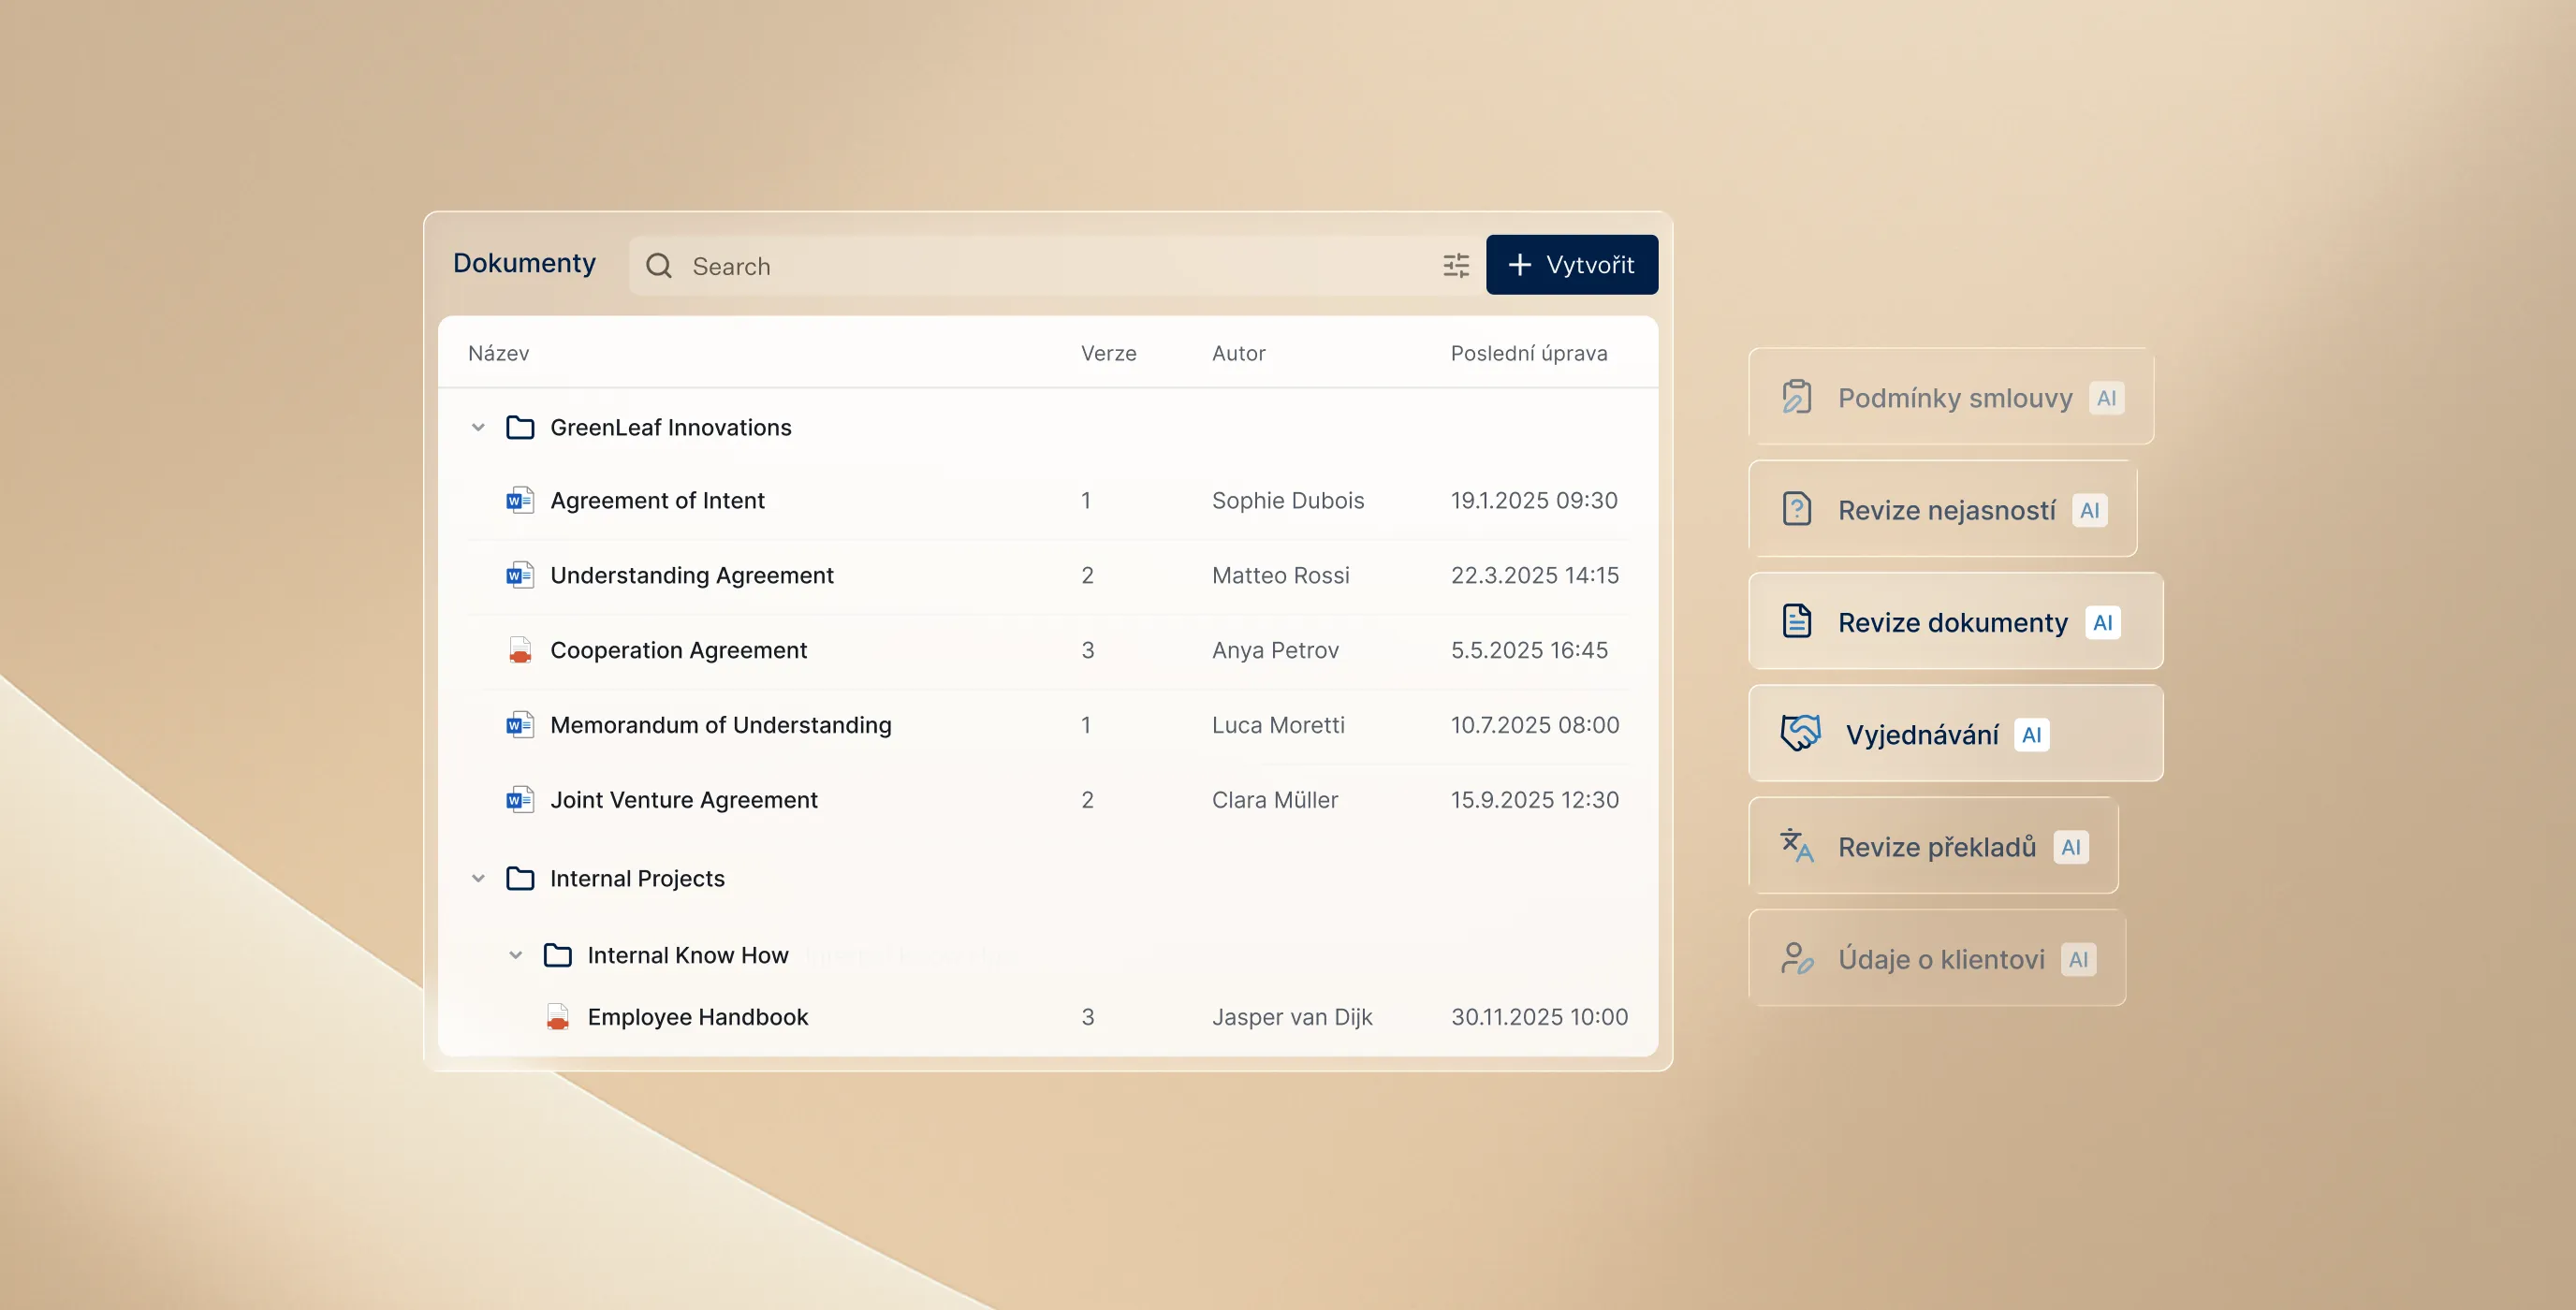Screen dimensions: 2576x1310
Task: Collapse the Internal Know How subfolder
Action: coord(515,956)
